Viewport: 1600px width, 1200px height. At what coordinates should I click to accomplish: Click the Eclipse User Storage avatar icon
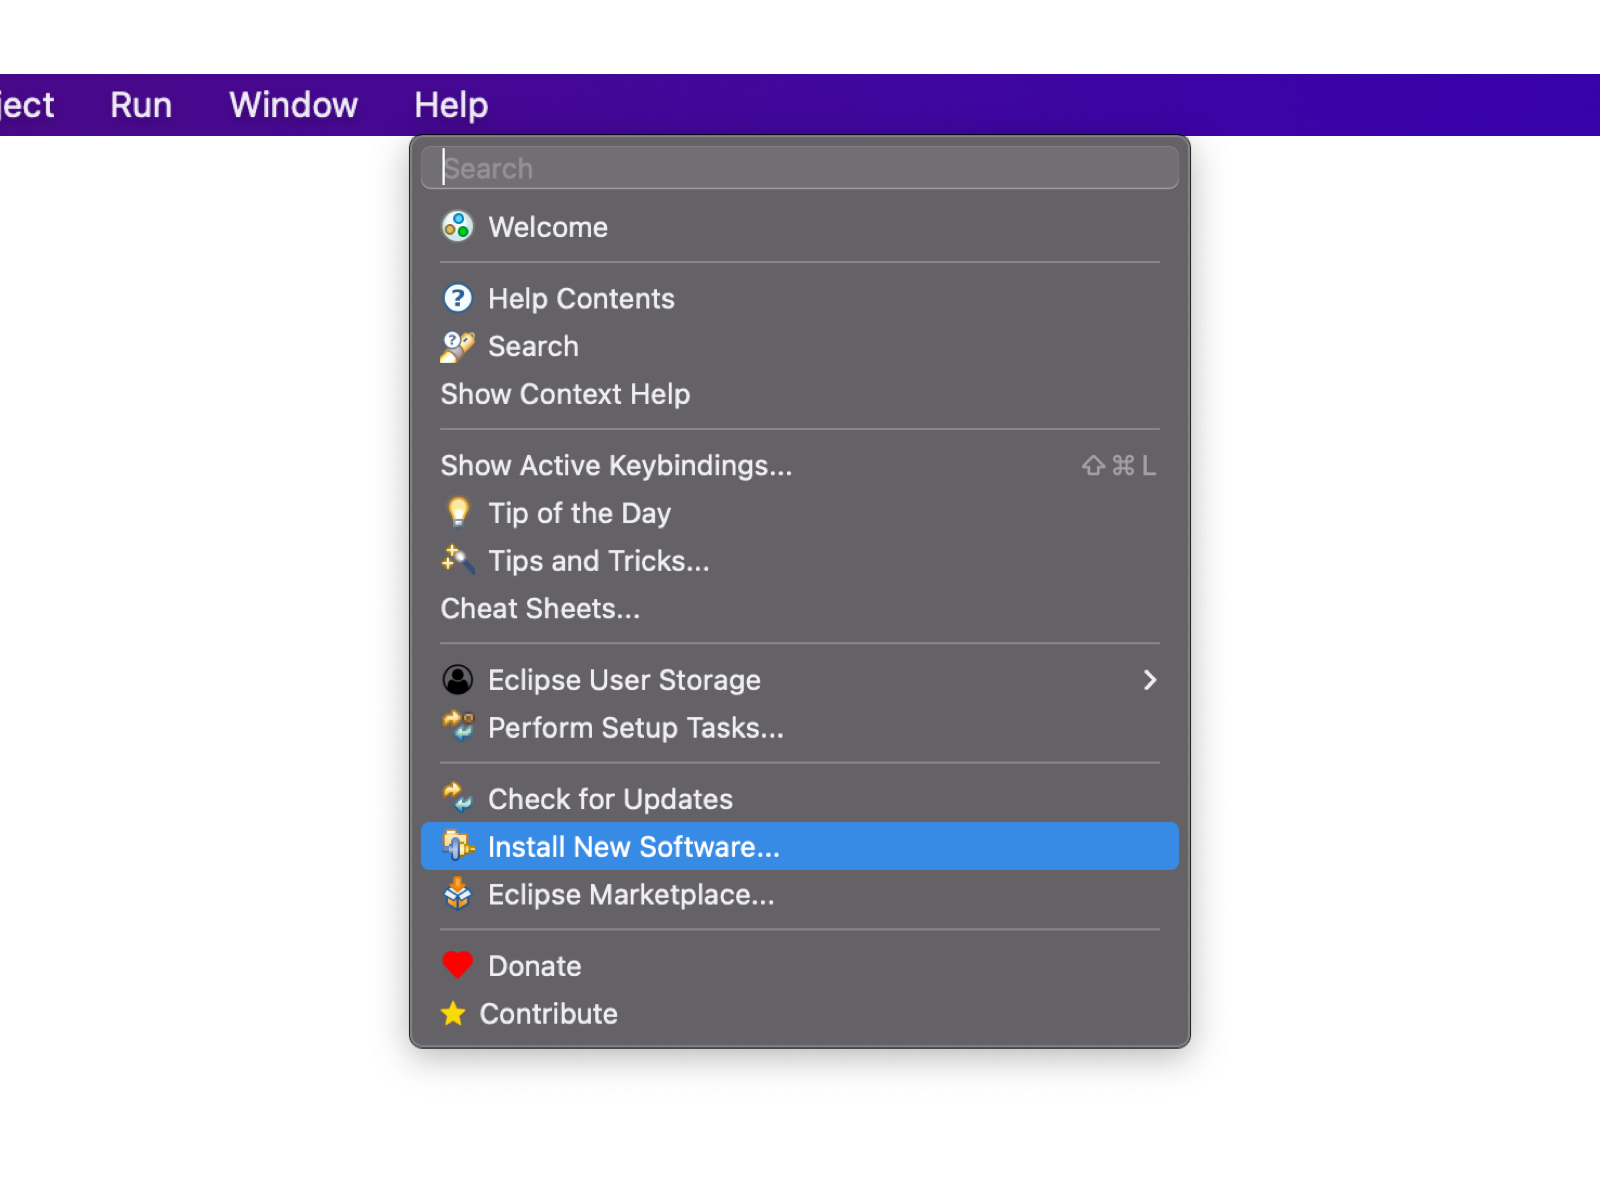point(457,680)
